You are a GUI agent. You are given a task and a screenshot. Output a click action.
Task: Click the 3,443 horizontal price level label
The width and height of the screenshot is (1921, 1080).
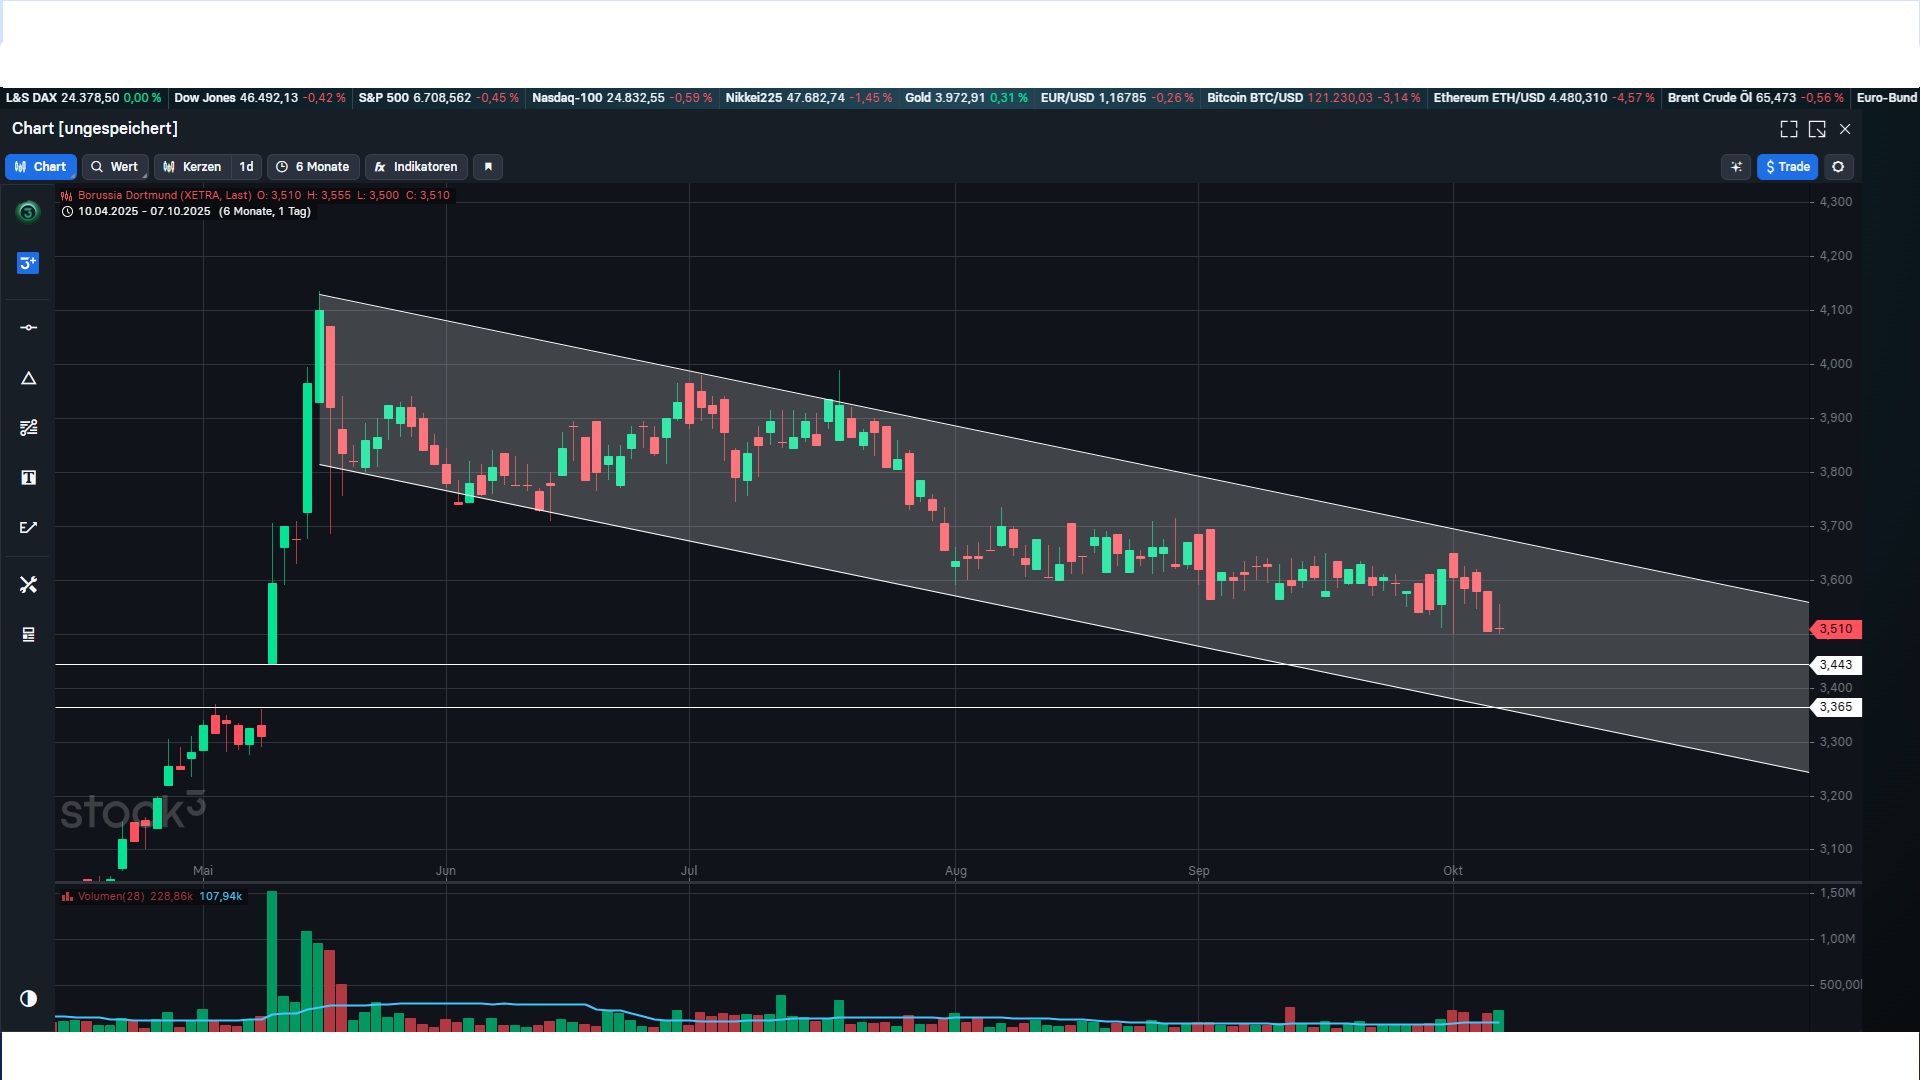(x=1835, y=665)
